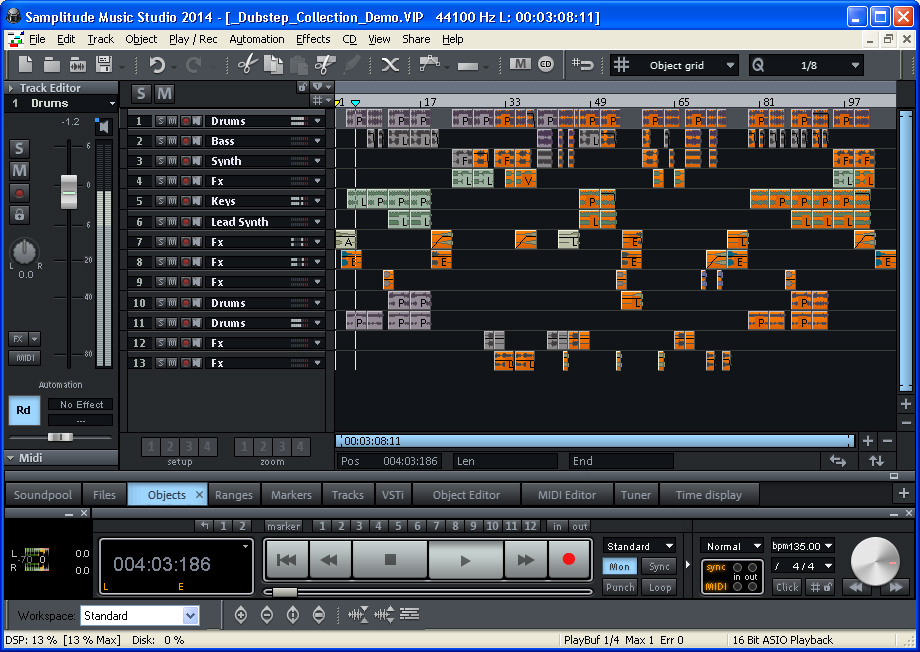Image resolution: width=920 pixels, height=652 pixels.
Task: Click the vertical up-down arrows icon
Action: [877, 461]
